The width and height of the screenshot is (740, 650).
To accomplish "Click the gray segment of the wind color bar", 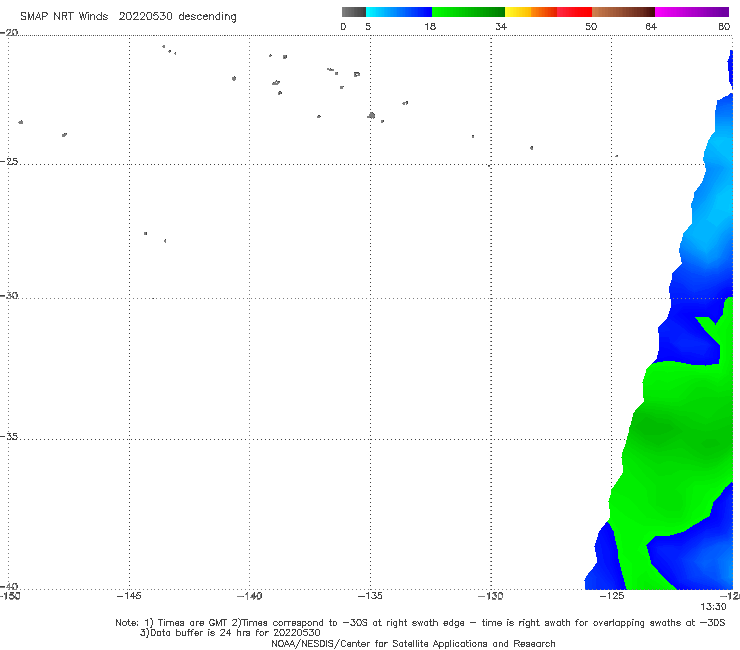I will click(353, 12).
